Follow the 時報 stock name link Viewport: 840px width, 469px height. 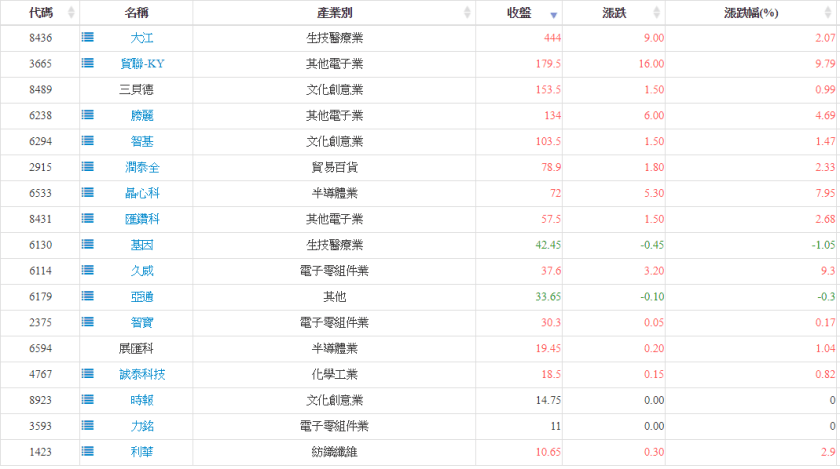(142, 401)
